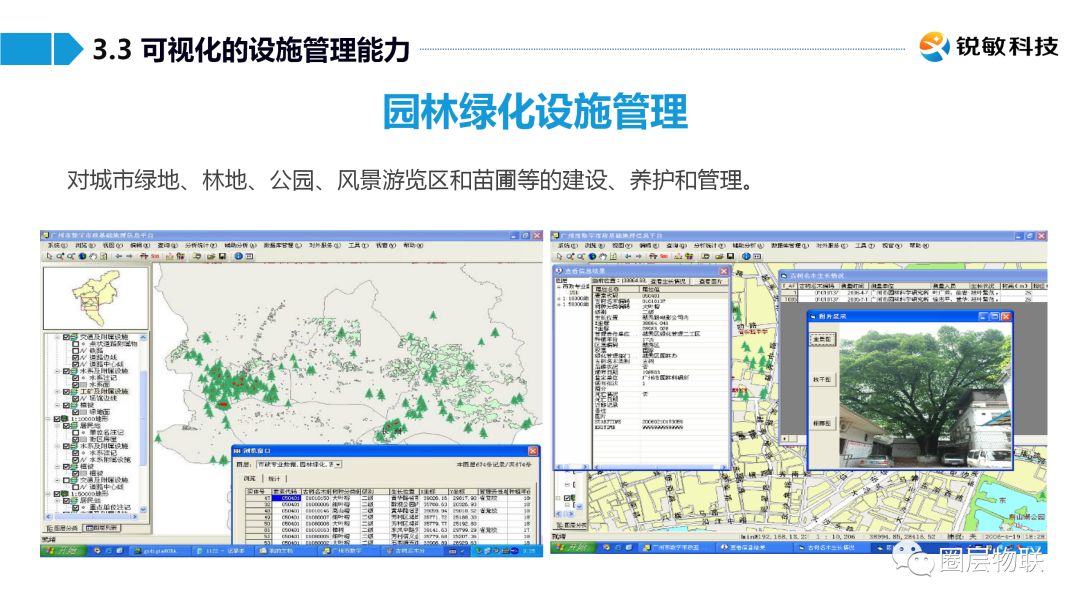Go to next view arrow in the record-table GIS window

click(x=129, y=256)
